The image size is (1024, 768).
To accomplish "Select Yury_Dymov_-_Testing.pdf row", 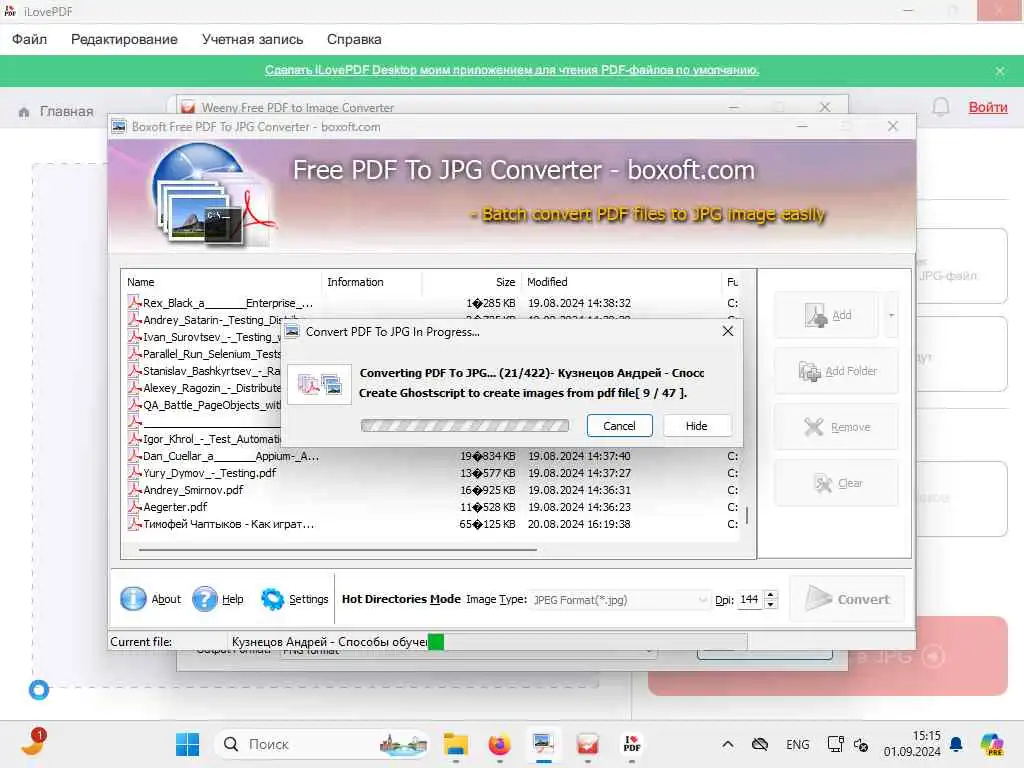I will point(432,473).
